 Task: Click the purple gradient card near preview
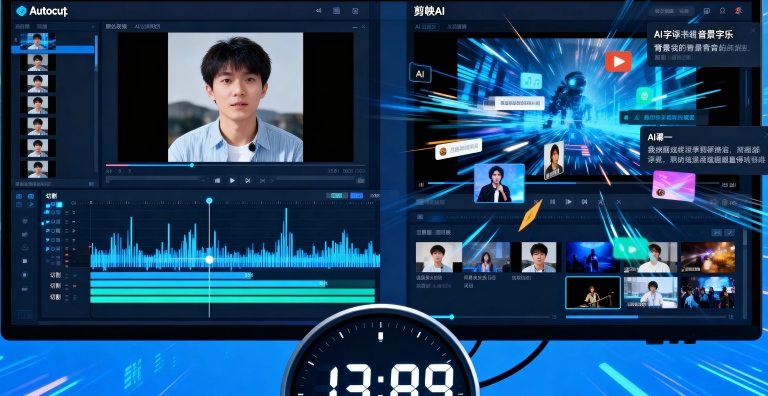pyautogui.click(x=674, y=185)
